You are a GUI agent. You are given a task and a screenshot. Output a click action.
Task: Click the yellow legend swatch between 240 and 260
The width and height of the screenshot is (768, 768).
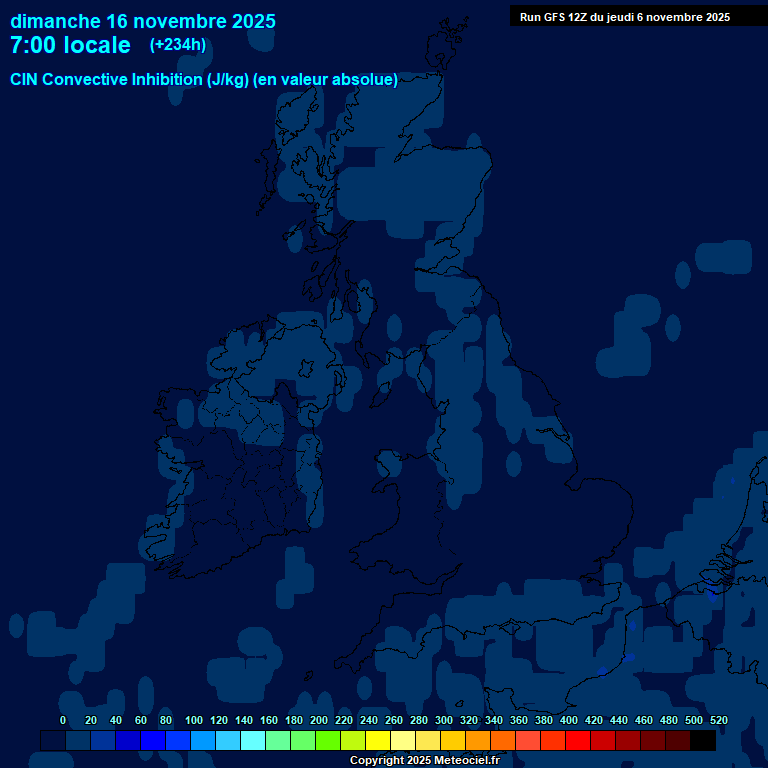coord(378,740)
